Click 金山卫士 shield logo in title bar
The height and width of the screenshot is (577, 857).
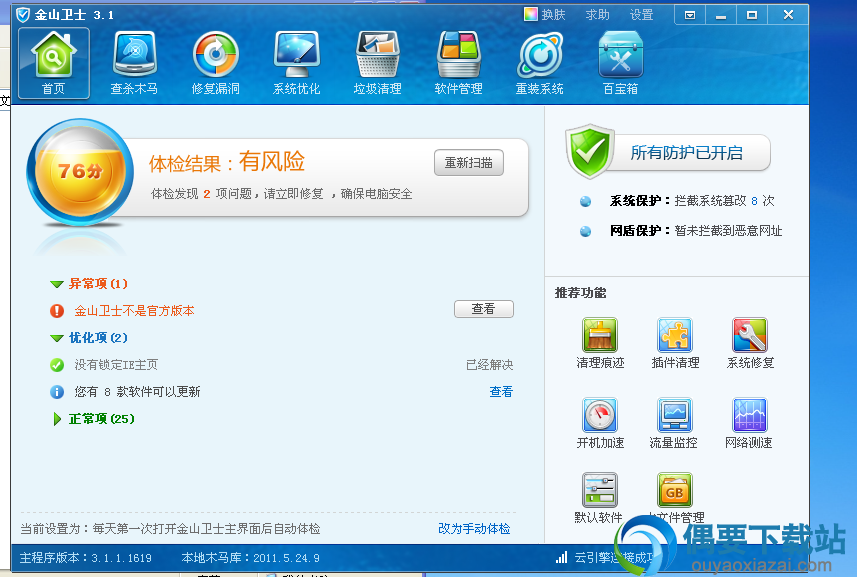click(x=23, y=15)
